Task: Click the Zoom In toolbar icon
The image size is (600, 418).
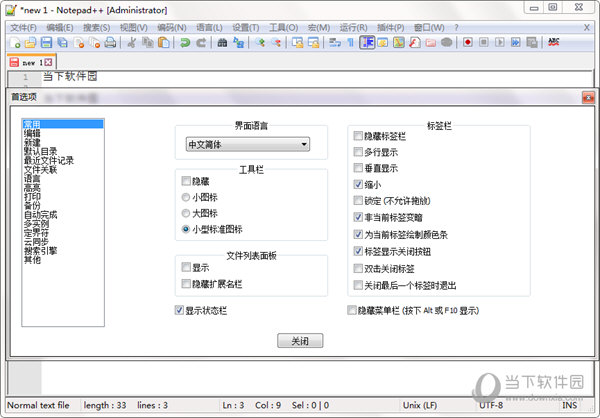Action: [x=260, y=42]
